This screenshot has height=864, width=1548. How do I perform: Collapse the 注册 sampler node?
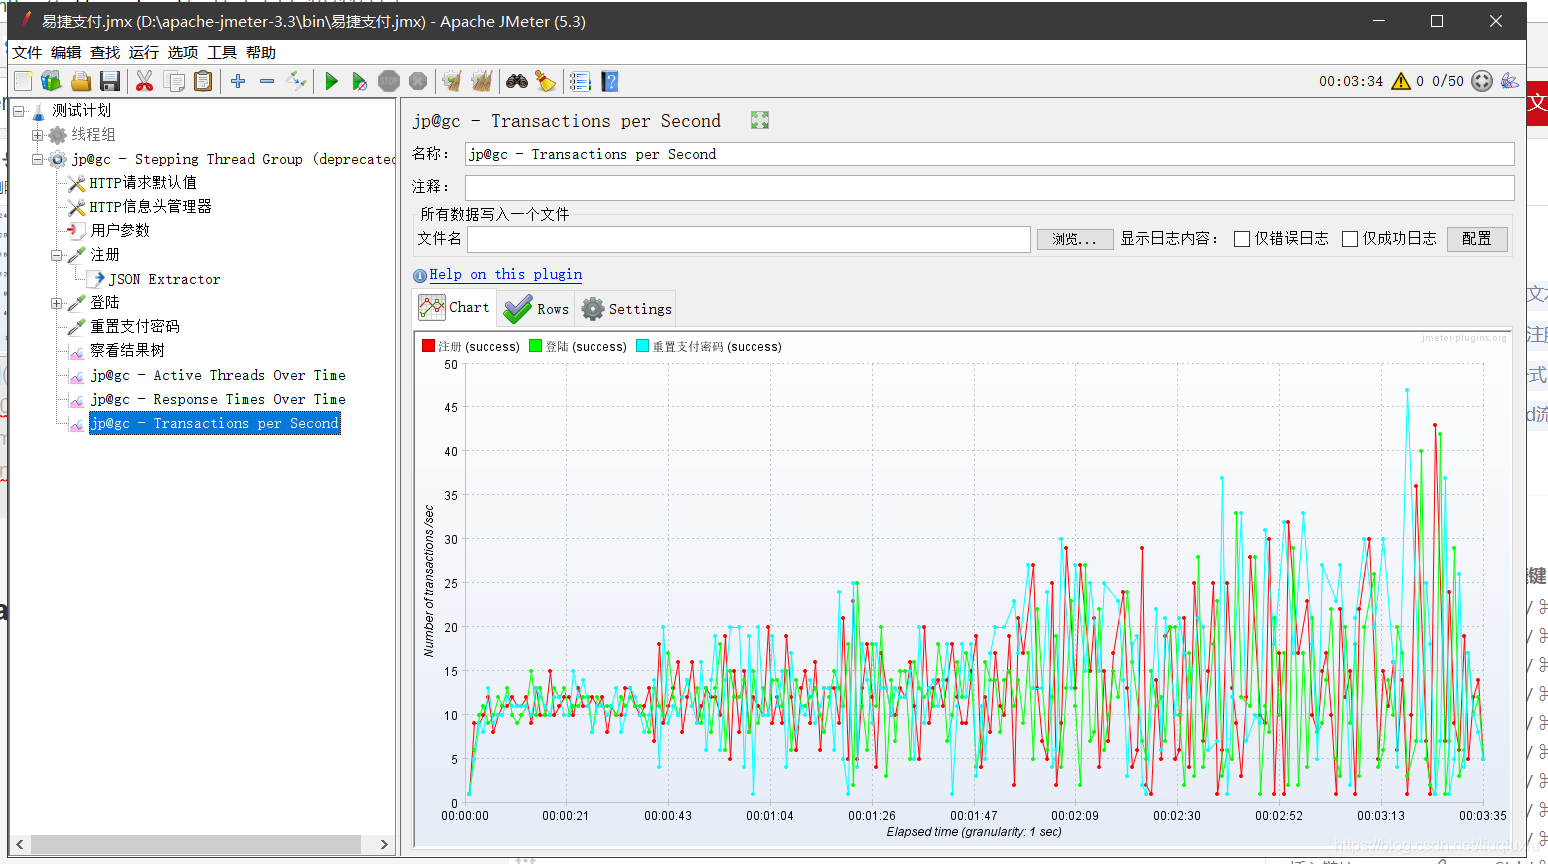(57, 255)
